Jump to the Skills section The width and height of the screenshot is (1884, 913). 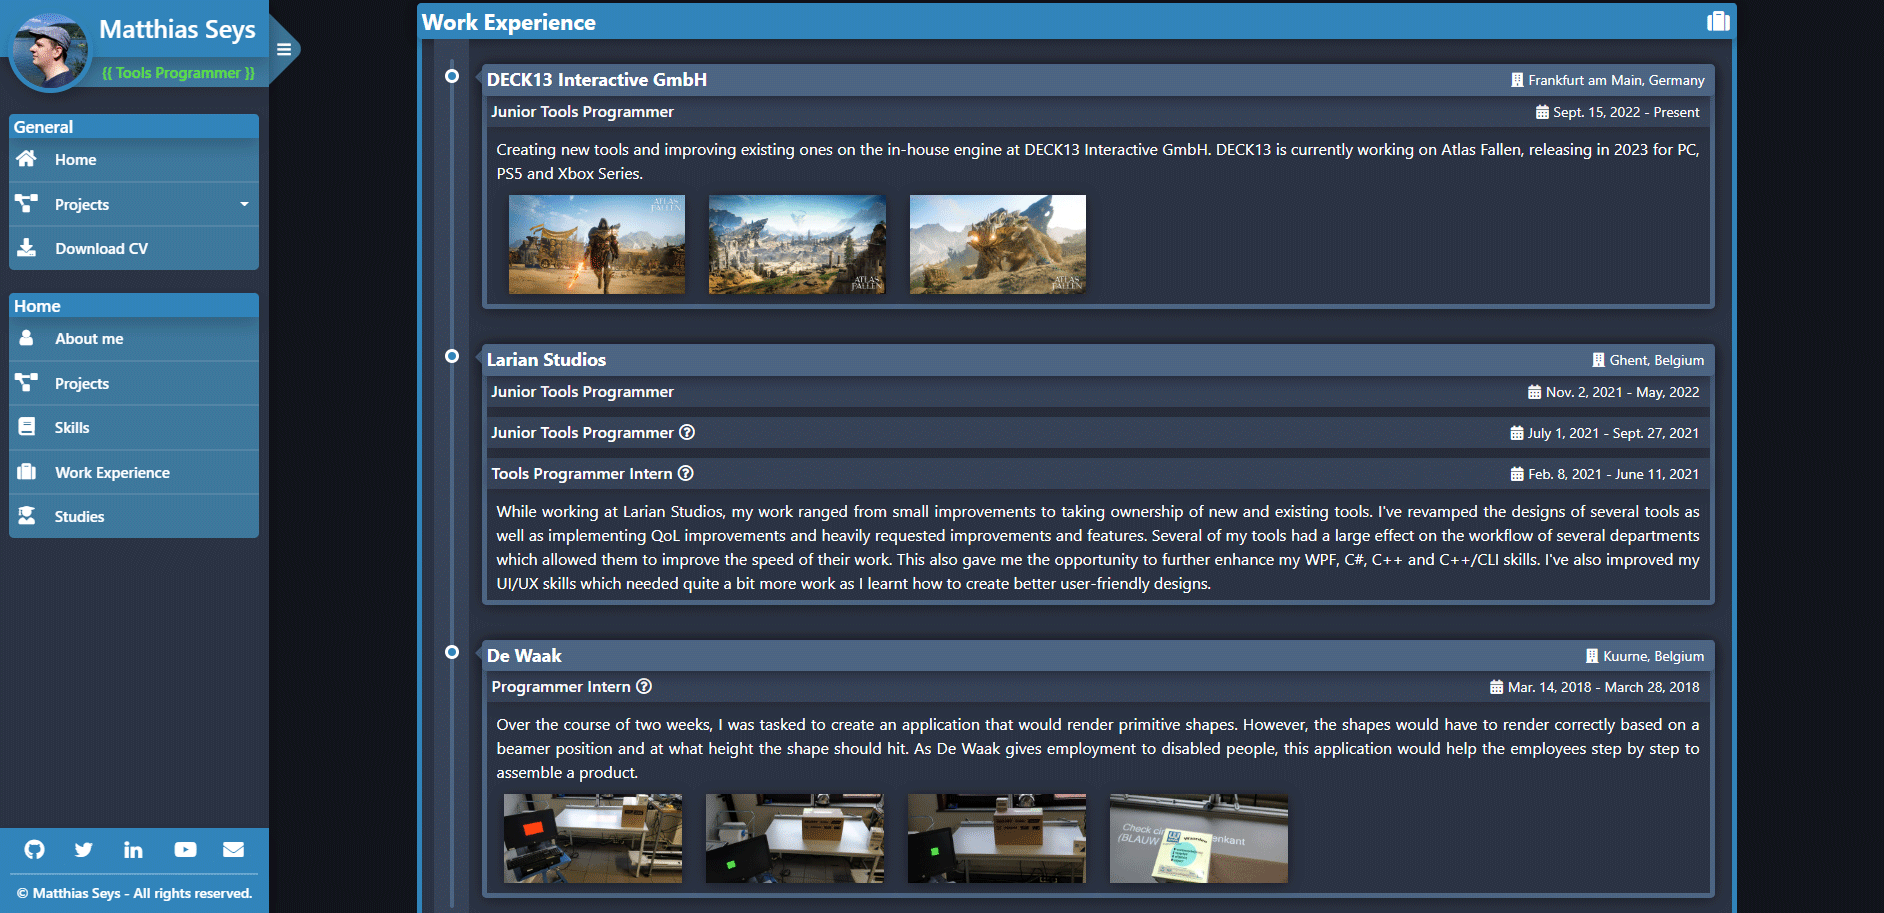134,427
